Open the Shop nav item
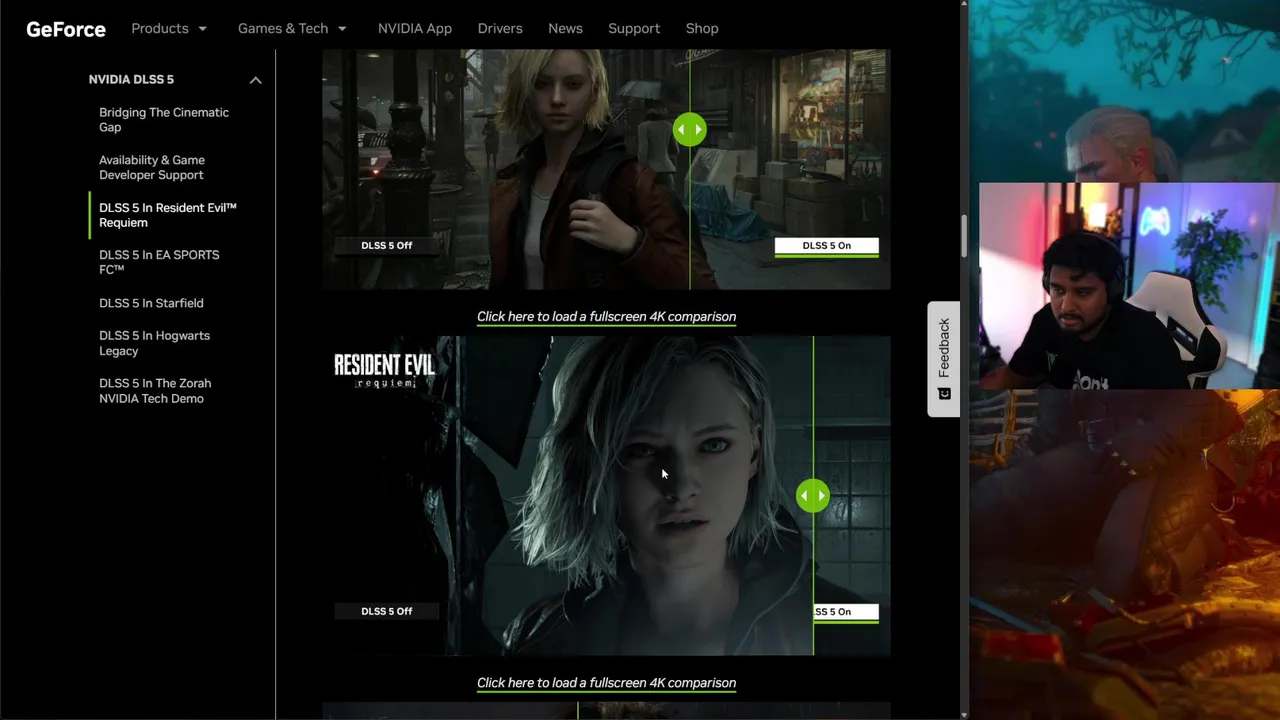 702,28
